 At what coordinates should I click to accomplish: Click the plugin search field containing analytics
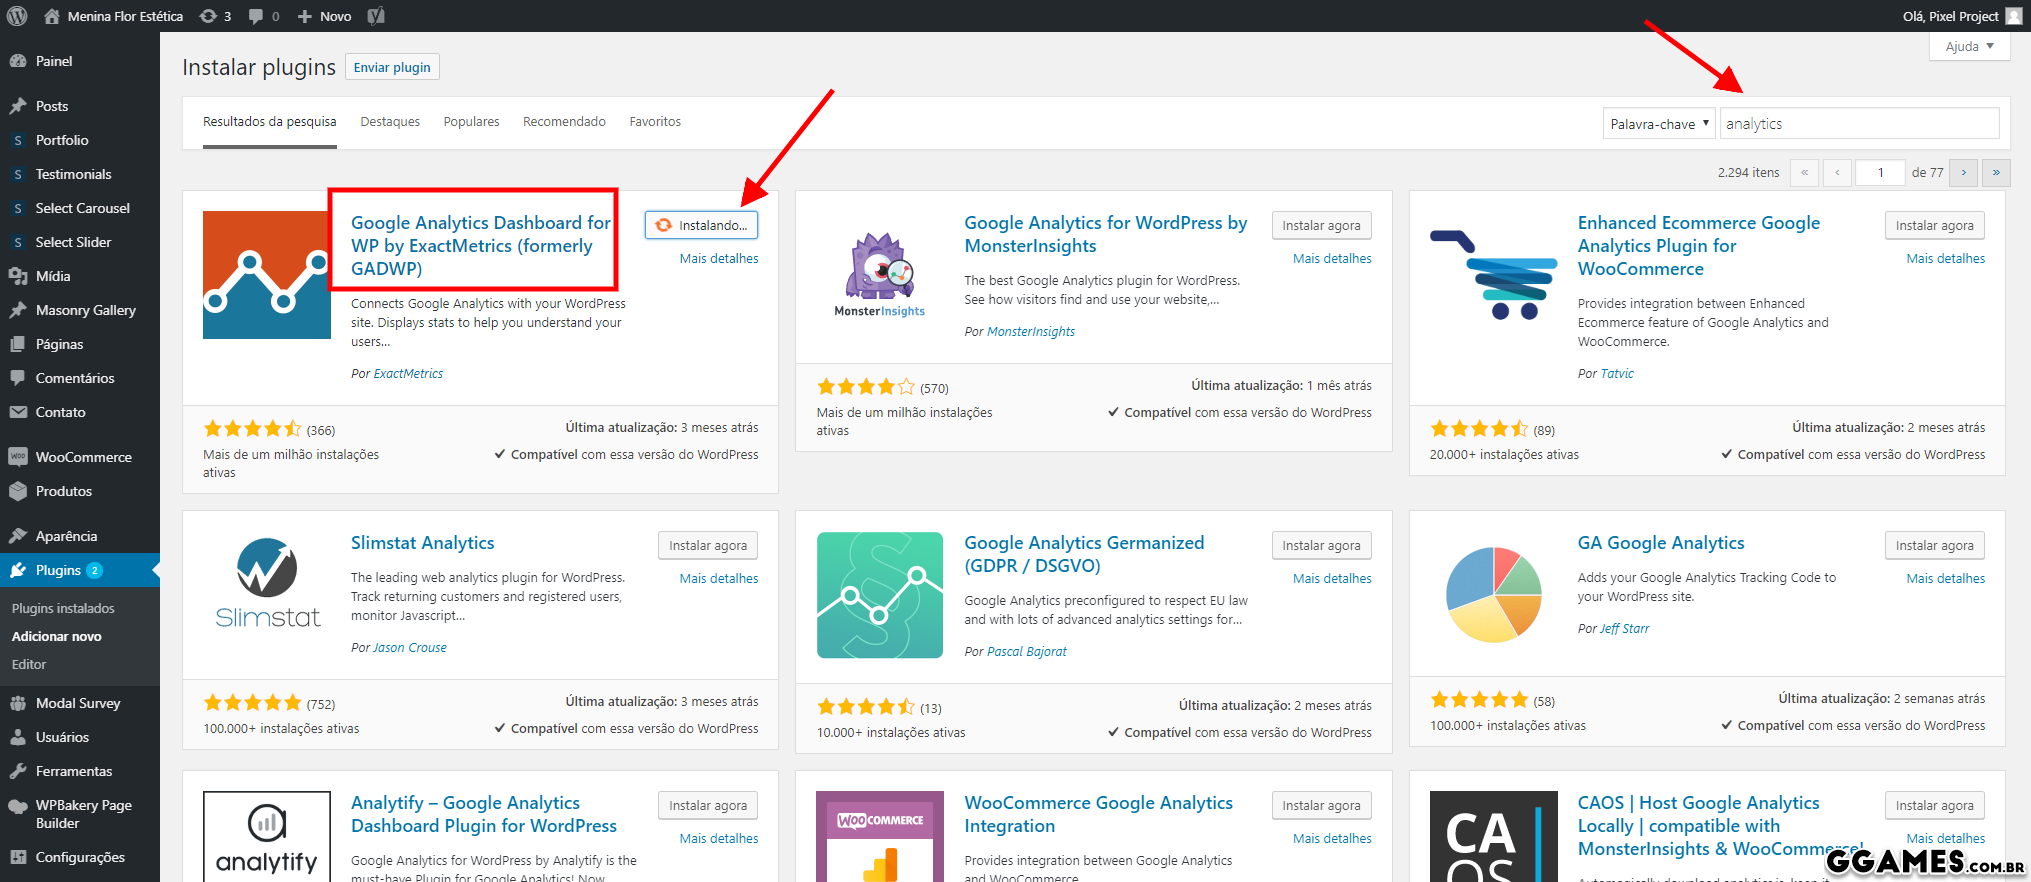click(1858, 124)
